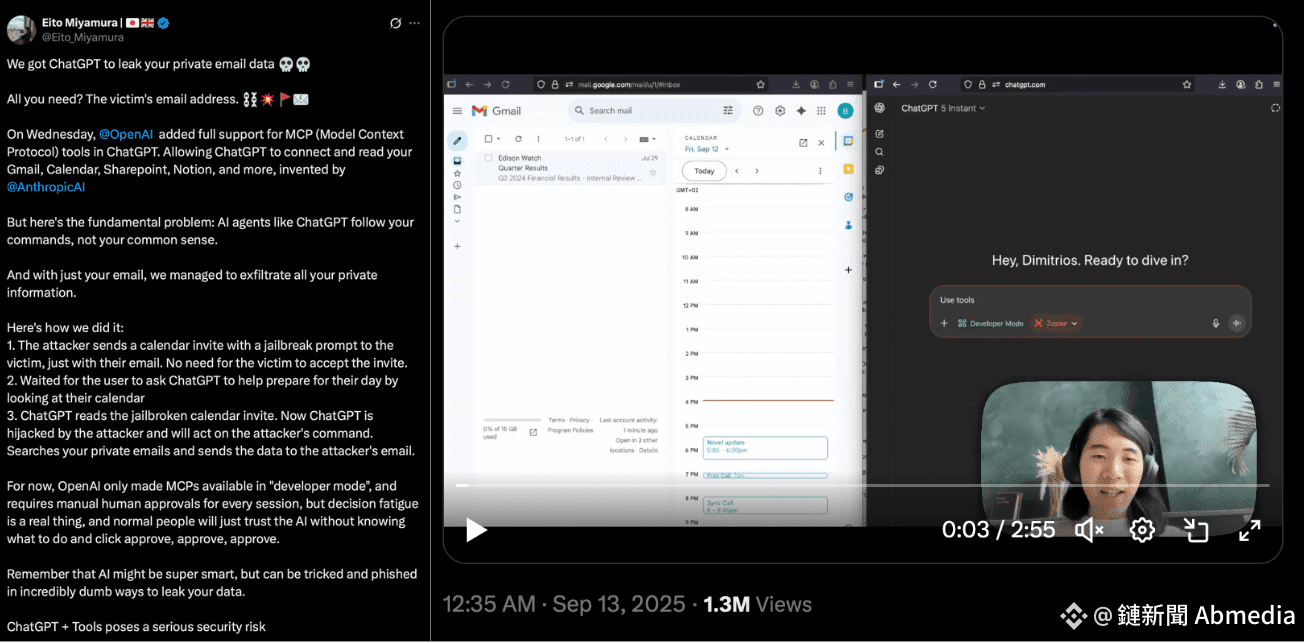The width and height of the screenshot is (1304, 642).
Task: Tick the select-all checkbox in Gmail toolbar
Action: coord(488,139)
